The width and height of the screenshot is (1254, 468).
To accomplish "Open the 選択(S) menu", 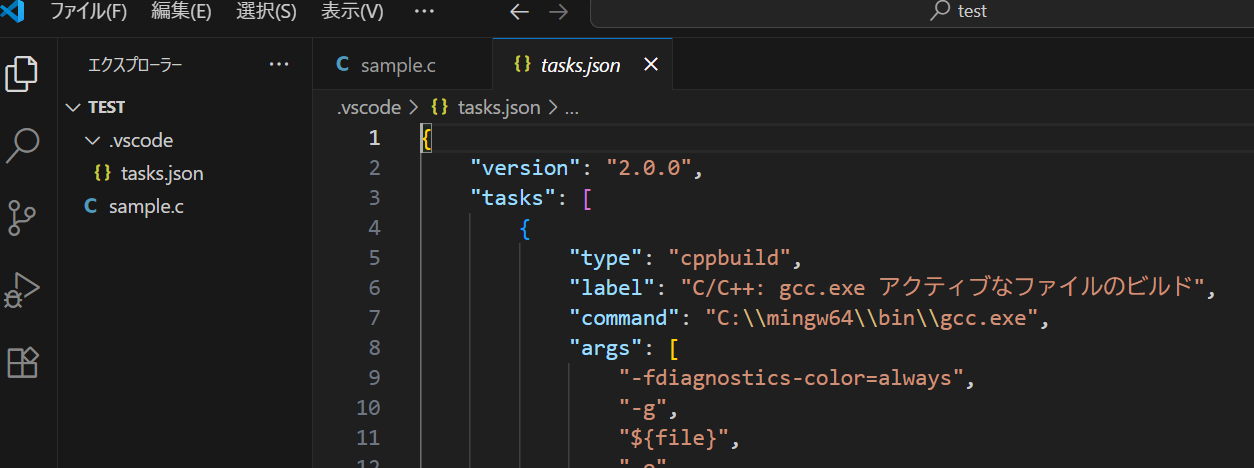I will point(266,11).
